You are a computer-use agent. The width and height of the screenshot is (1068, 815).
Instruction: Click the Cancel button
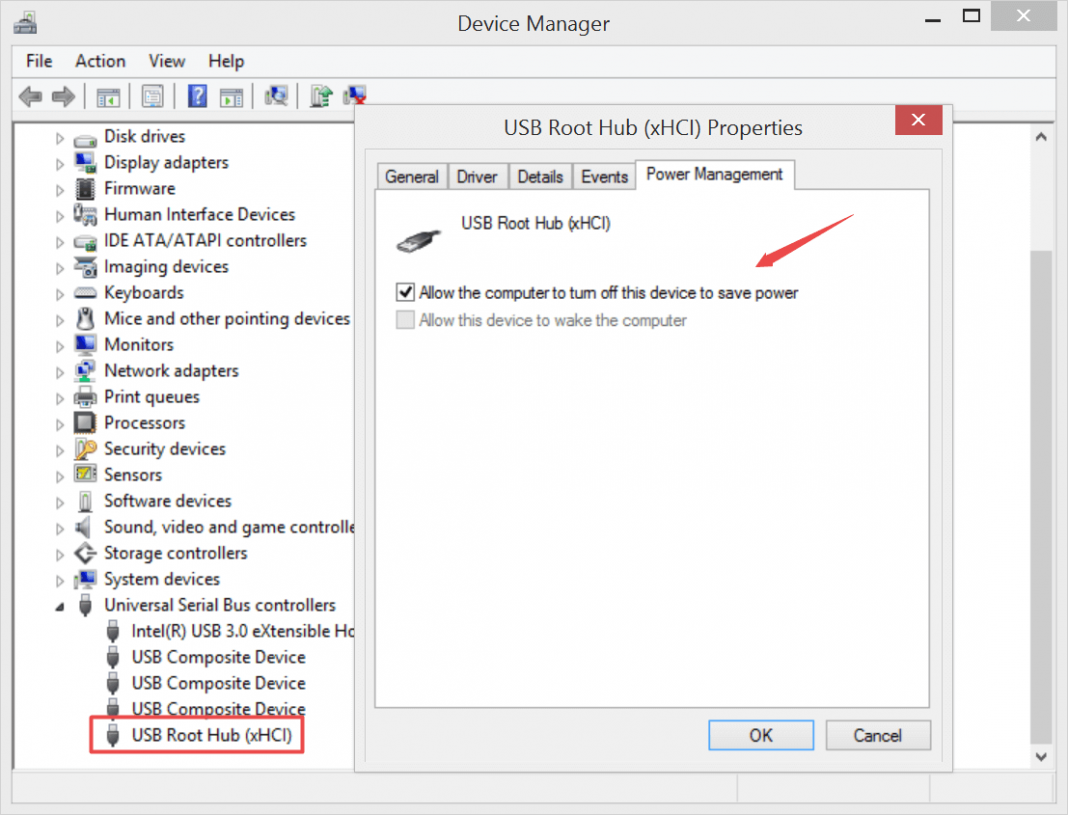878,735
